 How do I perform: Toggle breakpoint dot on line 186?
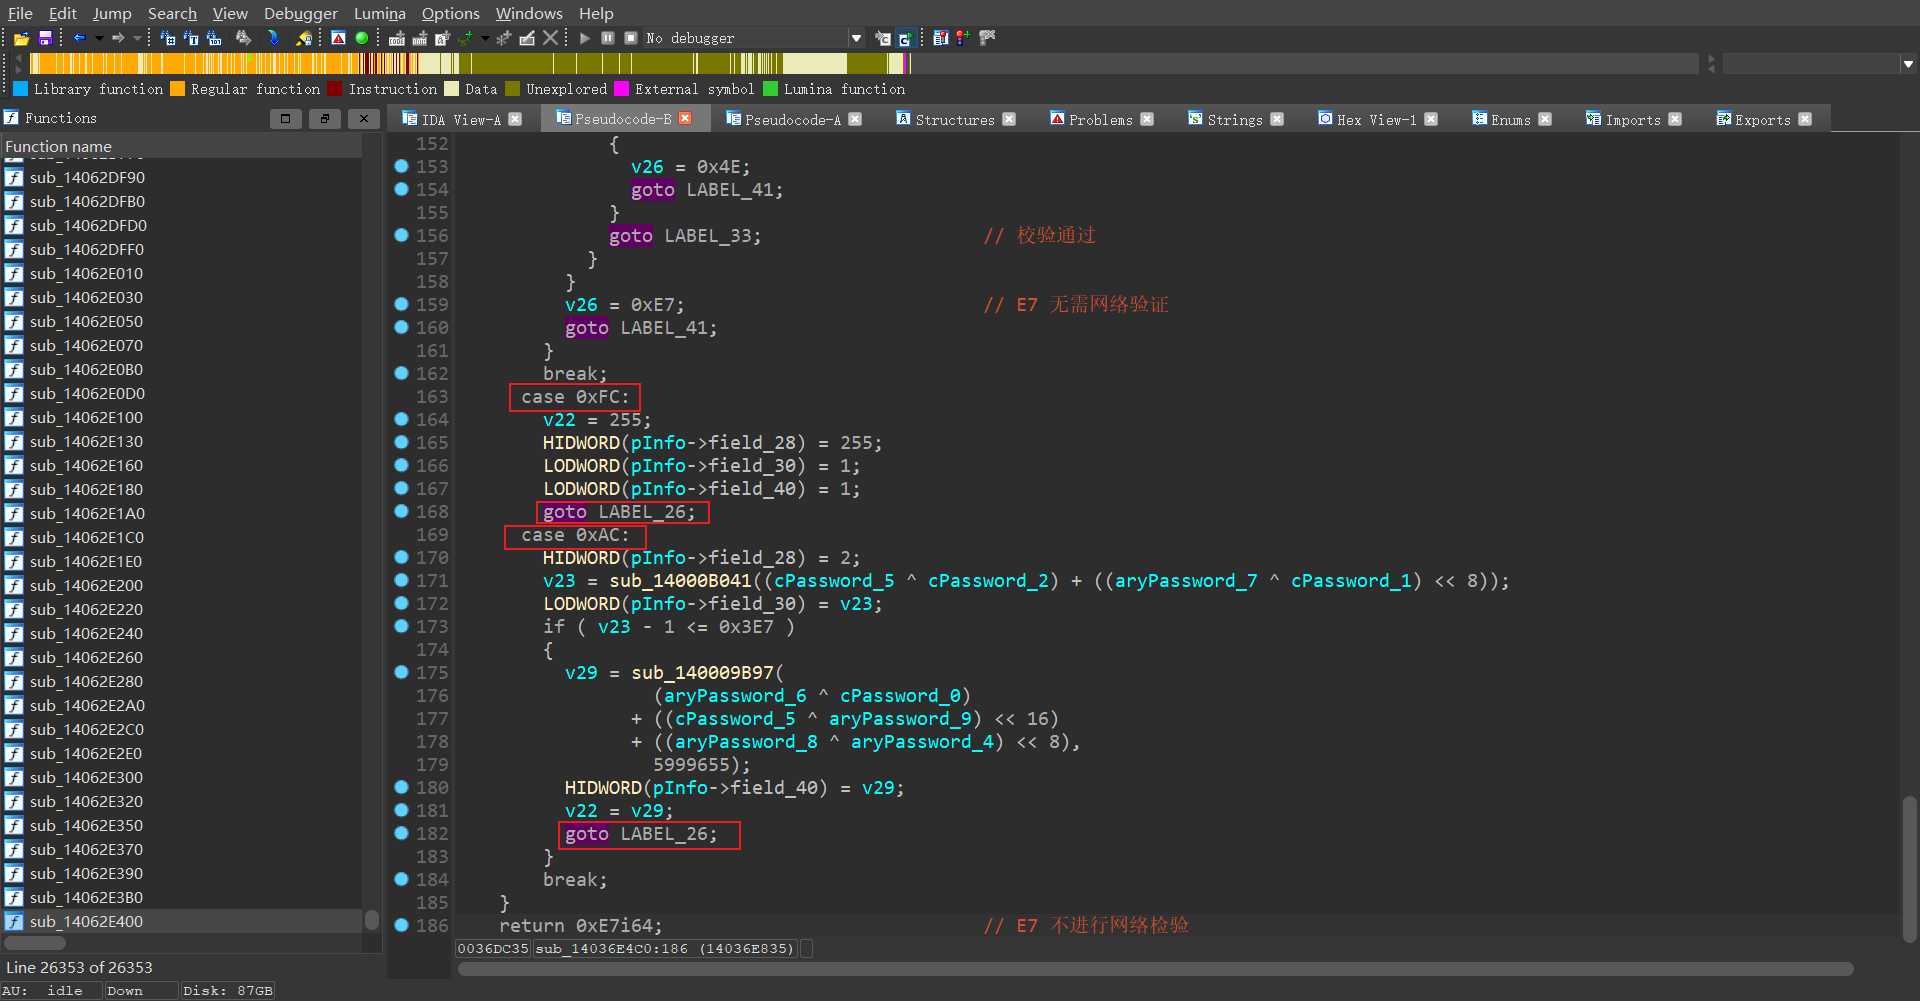point(401,926)
